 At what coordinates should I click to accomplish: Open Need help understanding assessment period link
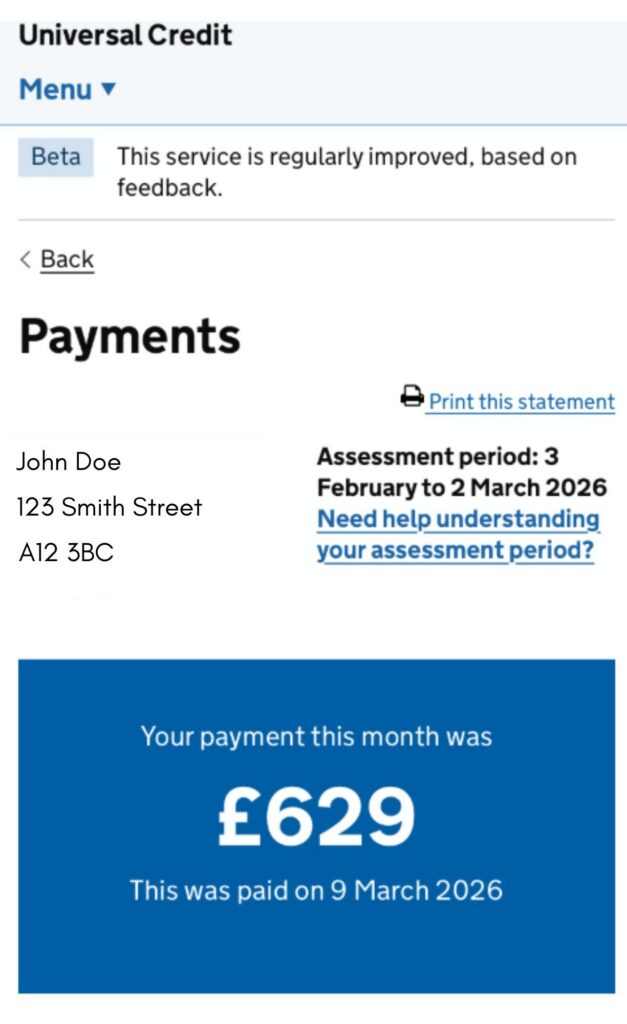tap(458, 534)
